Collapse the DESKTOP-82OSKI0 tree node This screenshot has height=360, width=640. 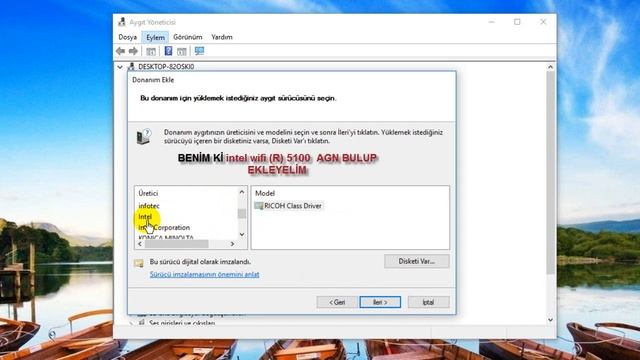click(120, 67)
